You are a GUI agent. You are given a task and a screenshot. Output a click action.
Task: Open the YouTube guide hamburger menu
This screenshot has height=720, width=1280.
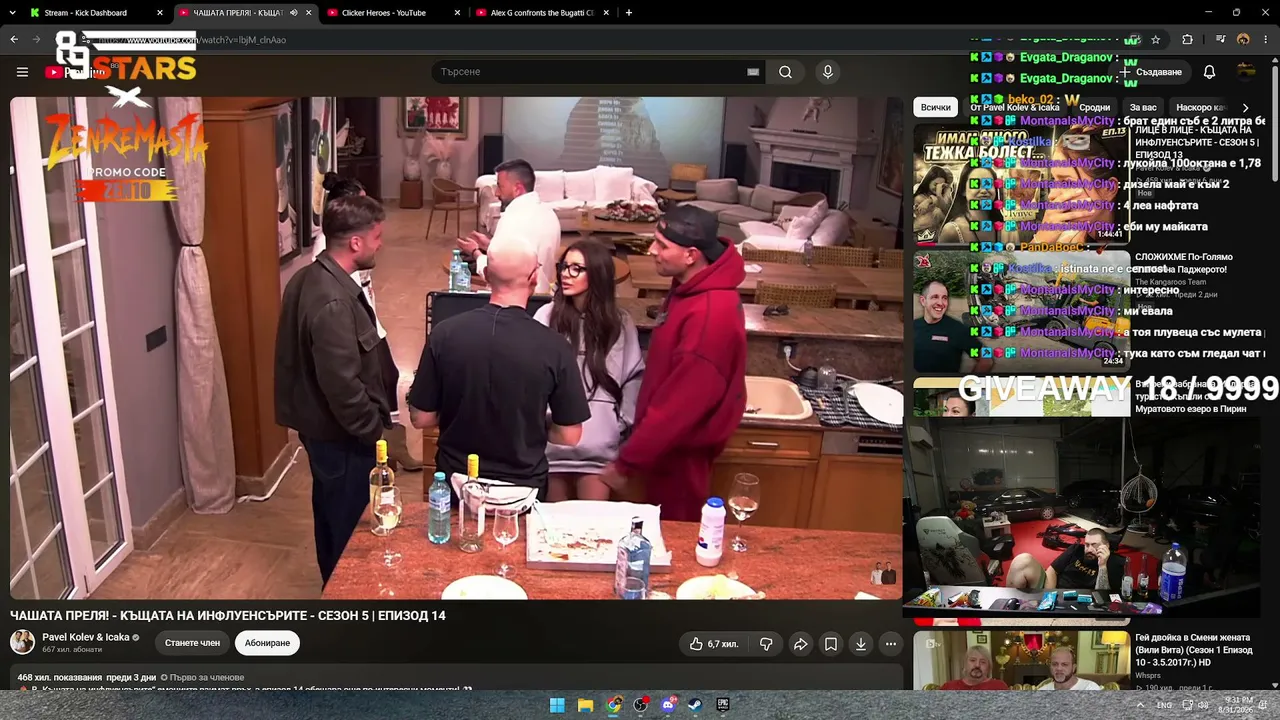[22, 72]
